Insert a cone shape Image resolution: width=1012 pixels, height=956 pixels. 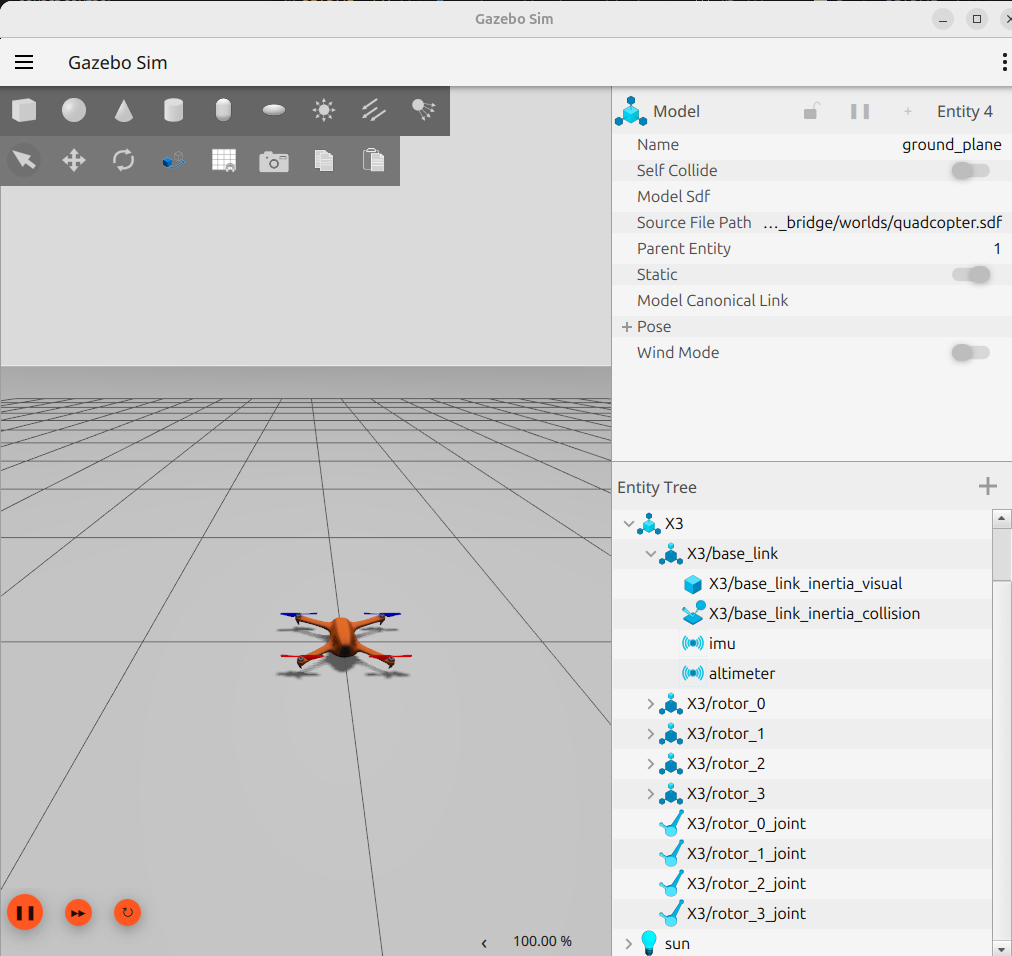(124, 110)
